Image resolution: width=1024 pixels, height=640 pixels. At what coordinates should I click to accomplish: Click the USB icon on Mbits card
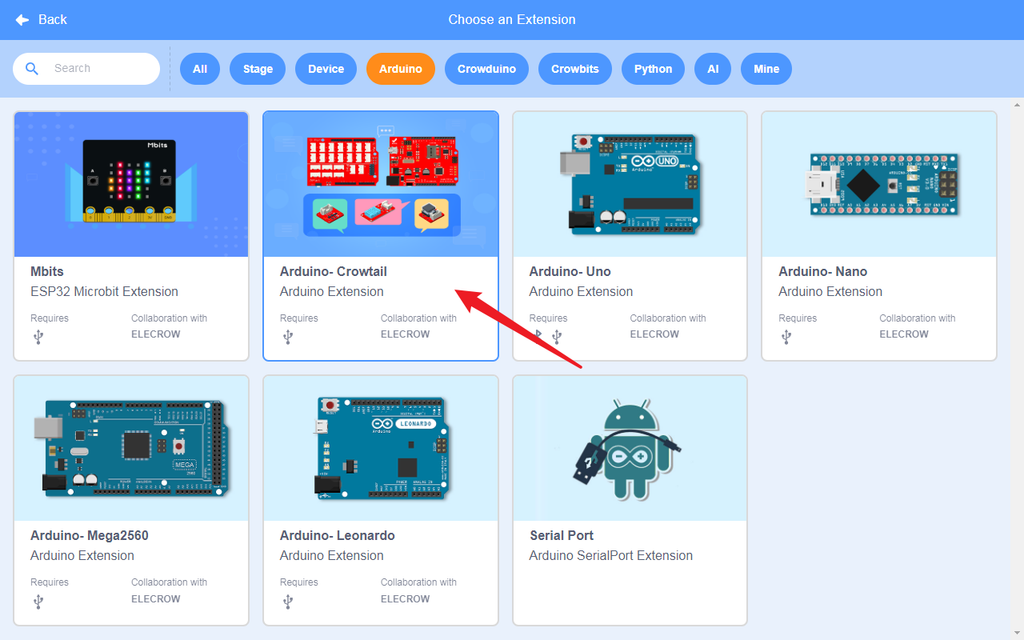tap(38, 337)
